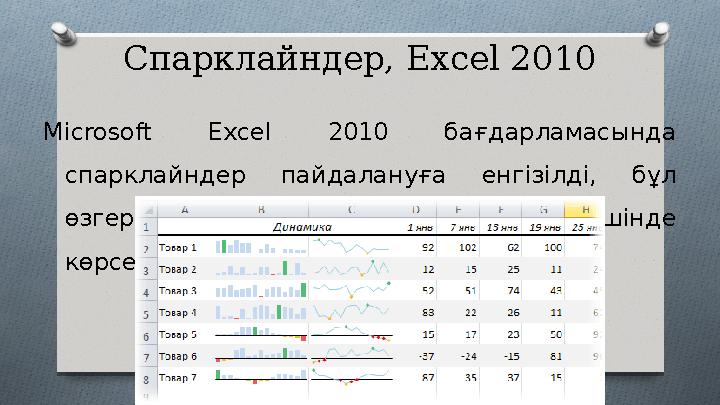Select the 'Товар 3' cell
720x405 pixels.
click(x=178, y=291)
